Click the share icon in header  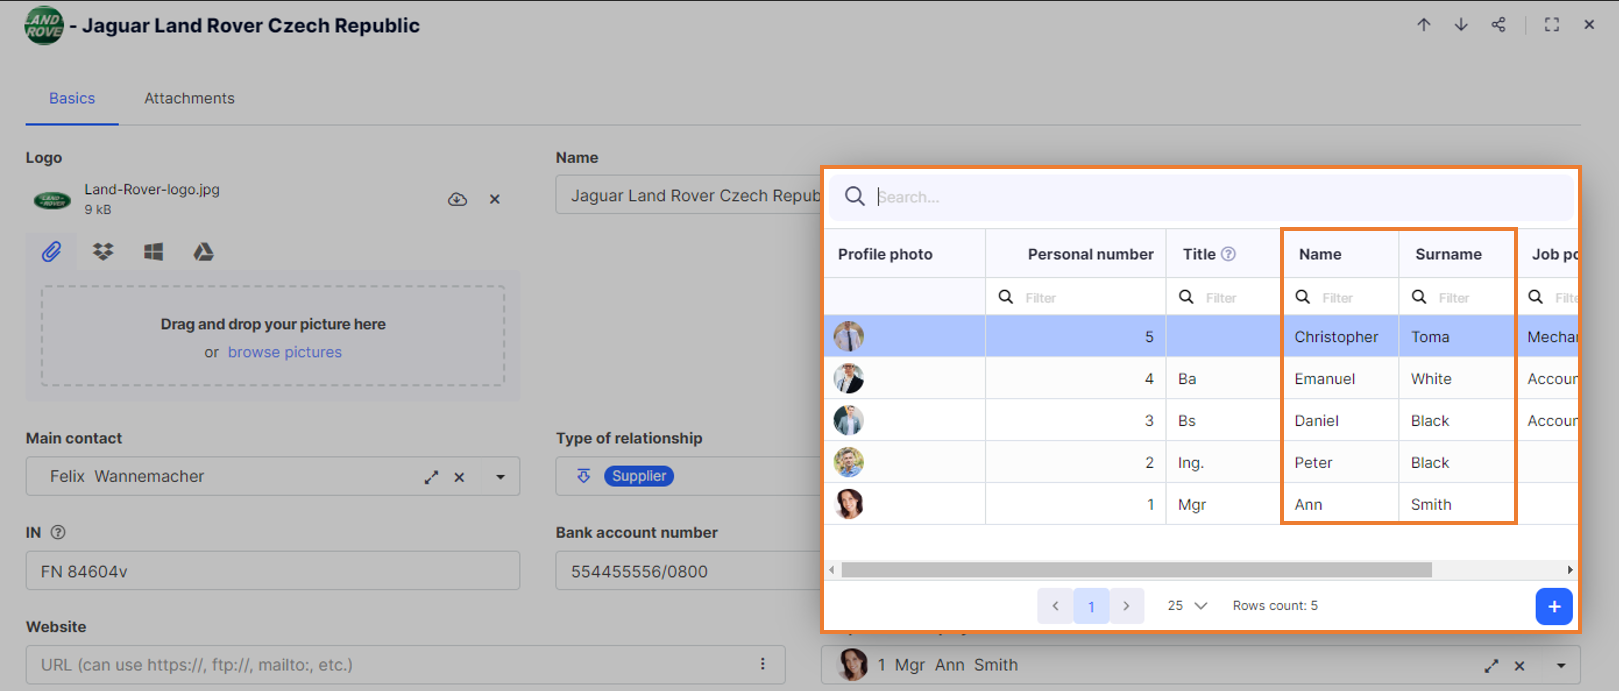tap(1498, 25)
